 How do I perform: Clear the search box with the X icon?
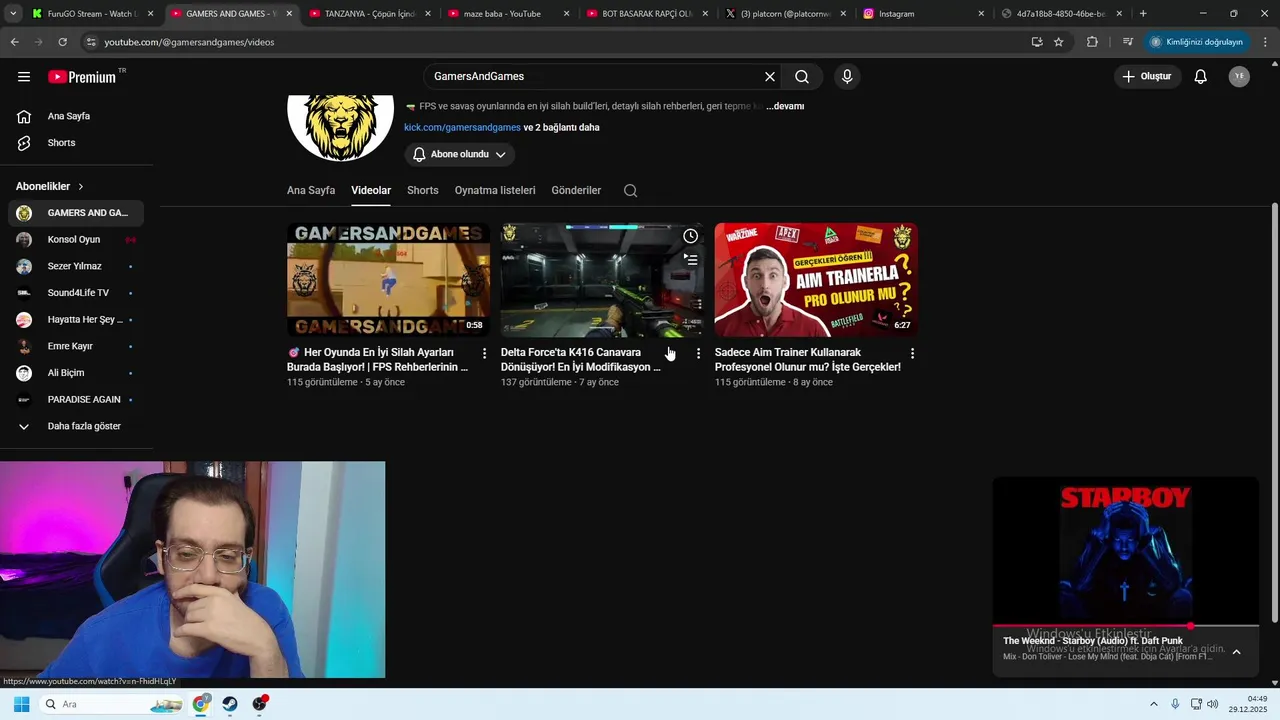pyautogui.click(x=770, y=77)
